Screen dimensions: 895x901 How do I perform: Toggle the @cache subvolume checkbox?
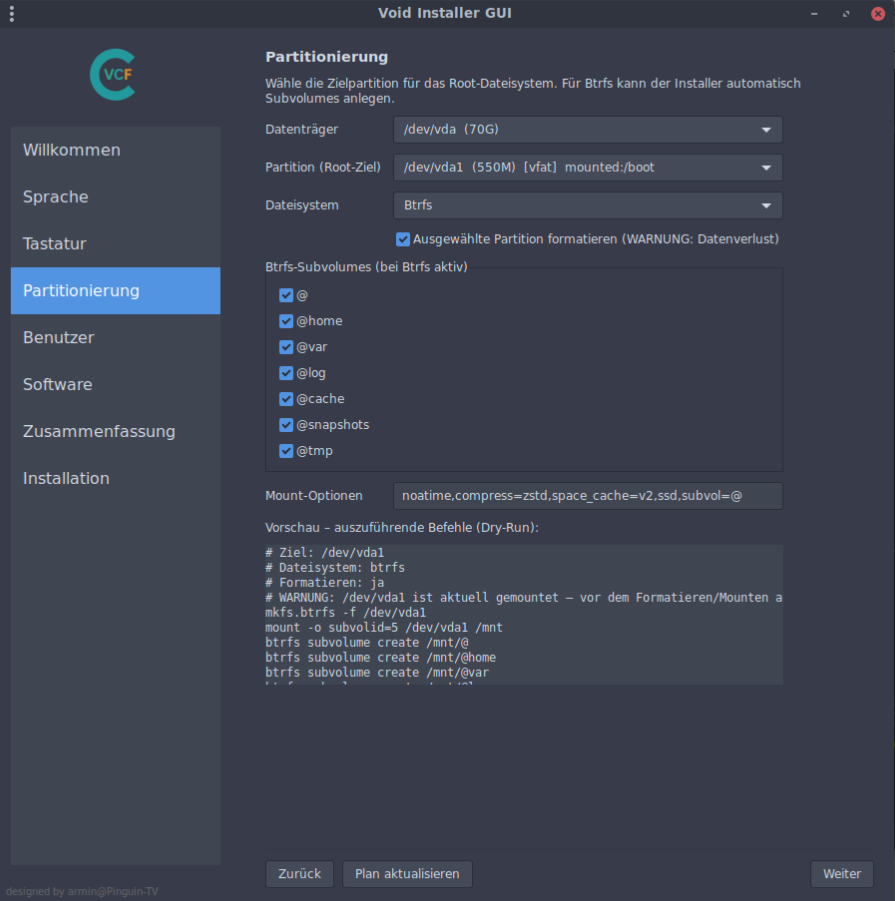(x=286, y=399)
